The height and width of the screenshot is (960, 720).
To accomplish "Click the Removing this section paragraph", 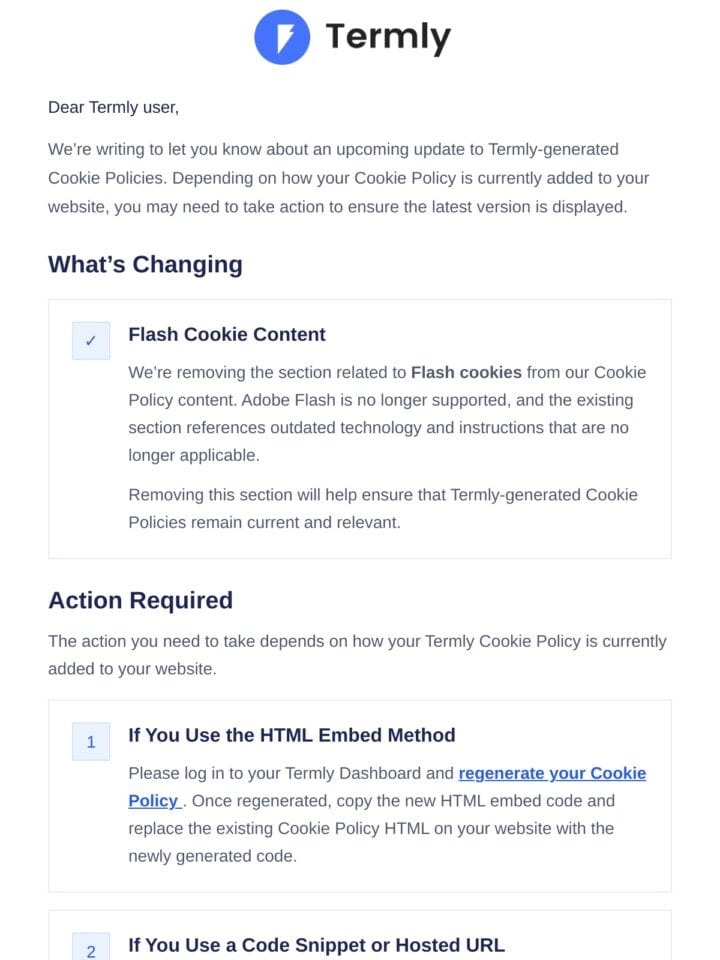I will click(x=383, y=508).
